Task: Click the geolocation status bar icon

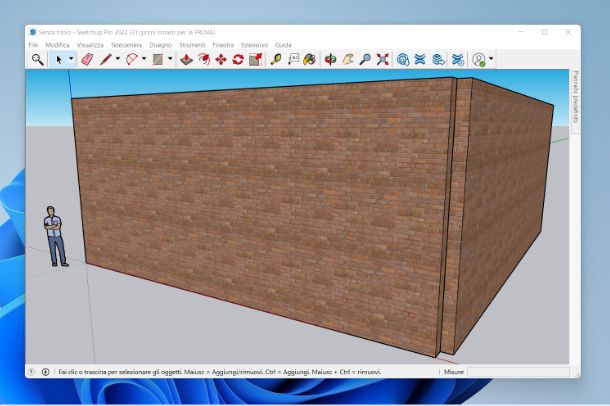Action: pos(32,372)
